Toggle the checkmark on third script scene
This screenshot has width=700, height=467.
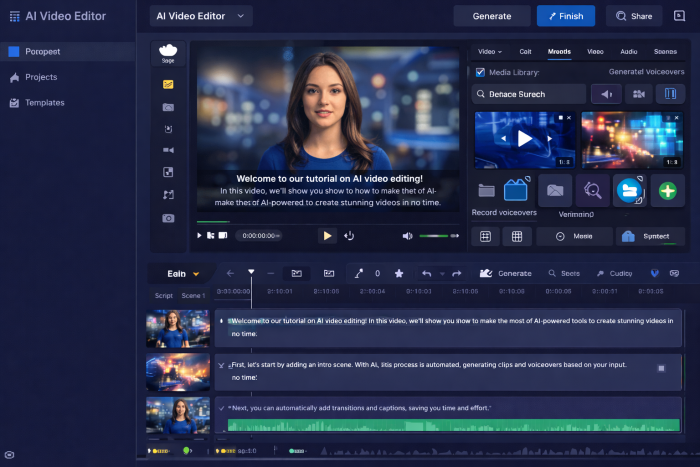221,408
